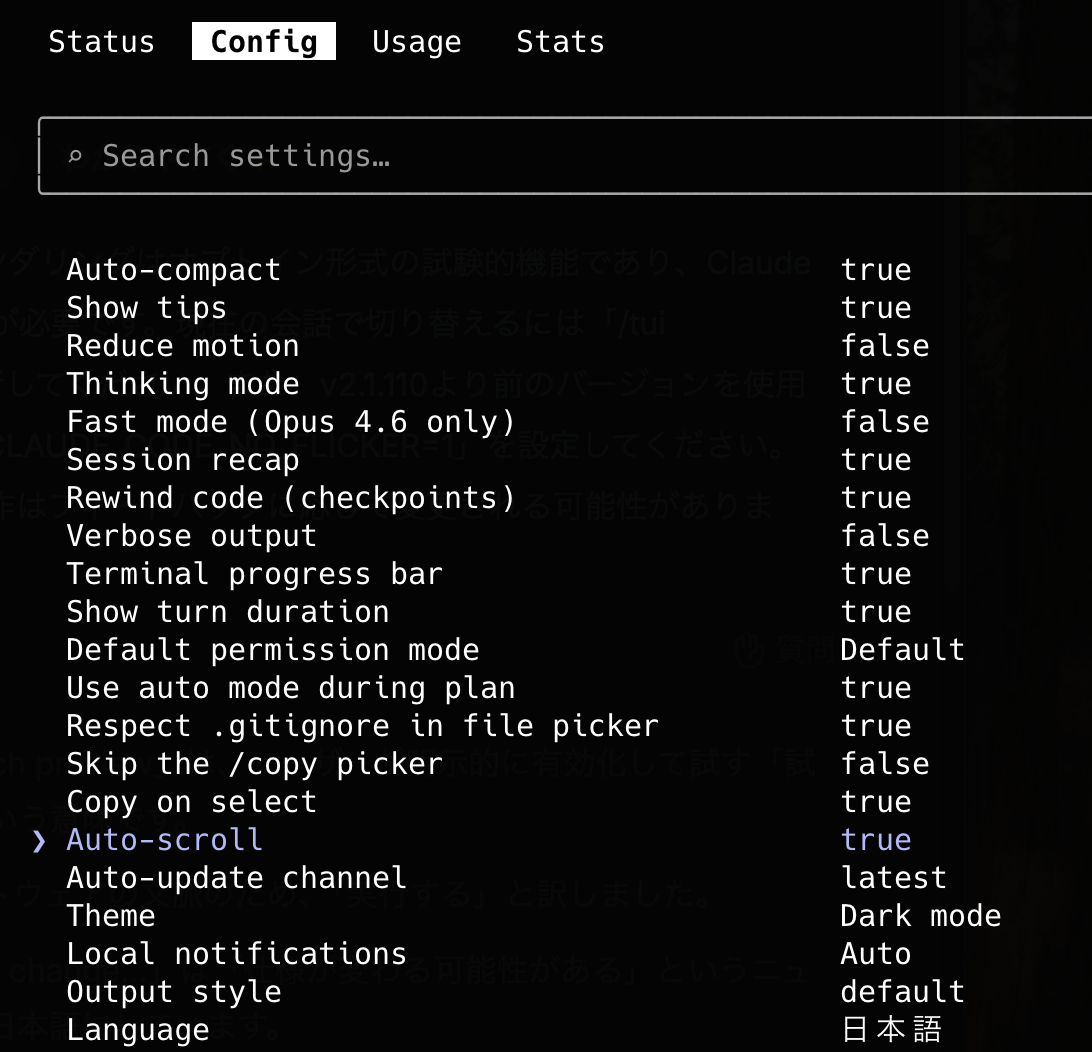
Task: Enable Reduce motion option
Action: (183, 346)
